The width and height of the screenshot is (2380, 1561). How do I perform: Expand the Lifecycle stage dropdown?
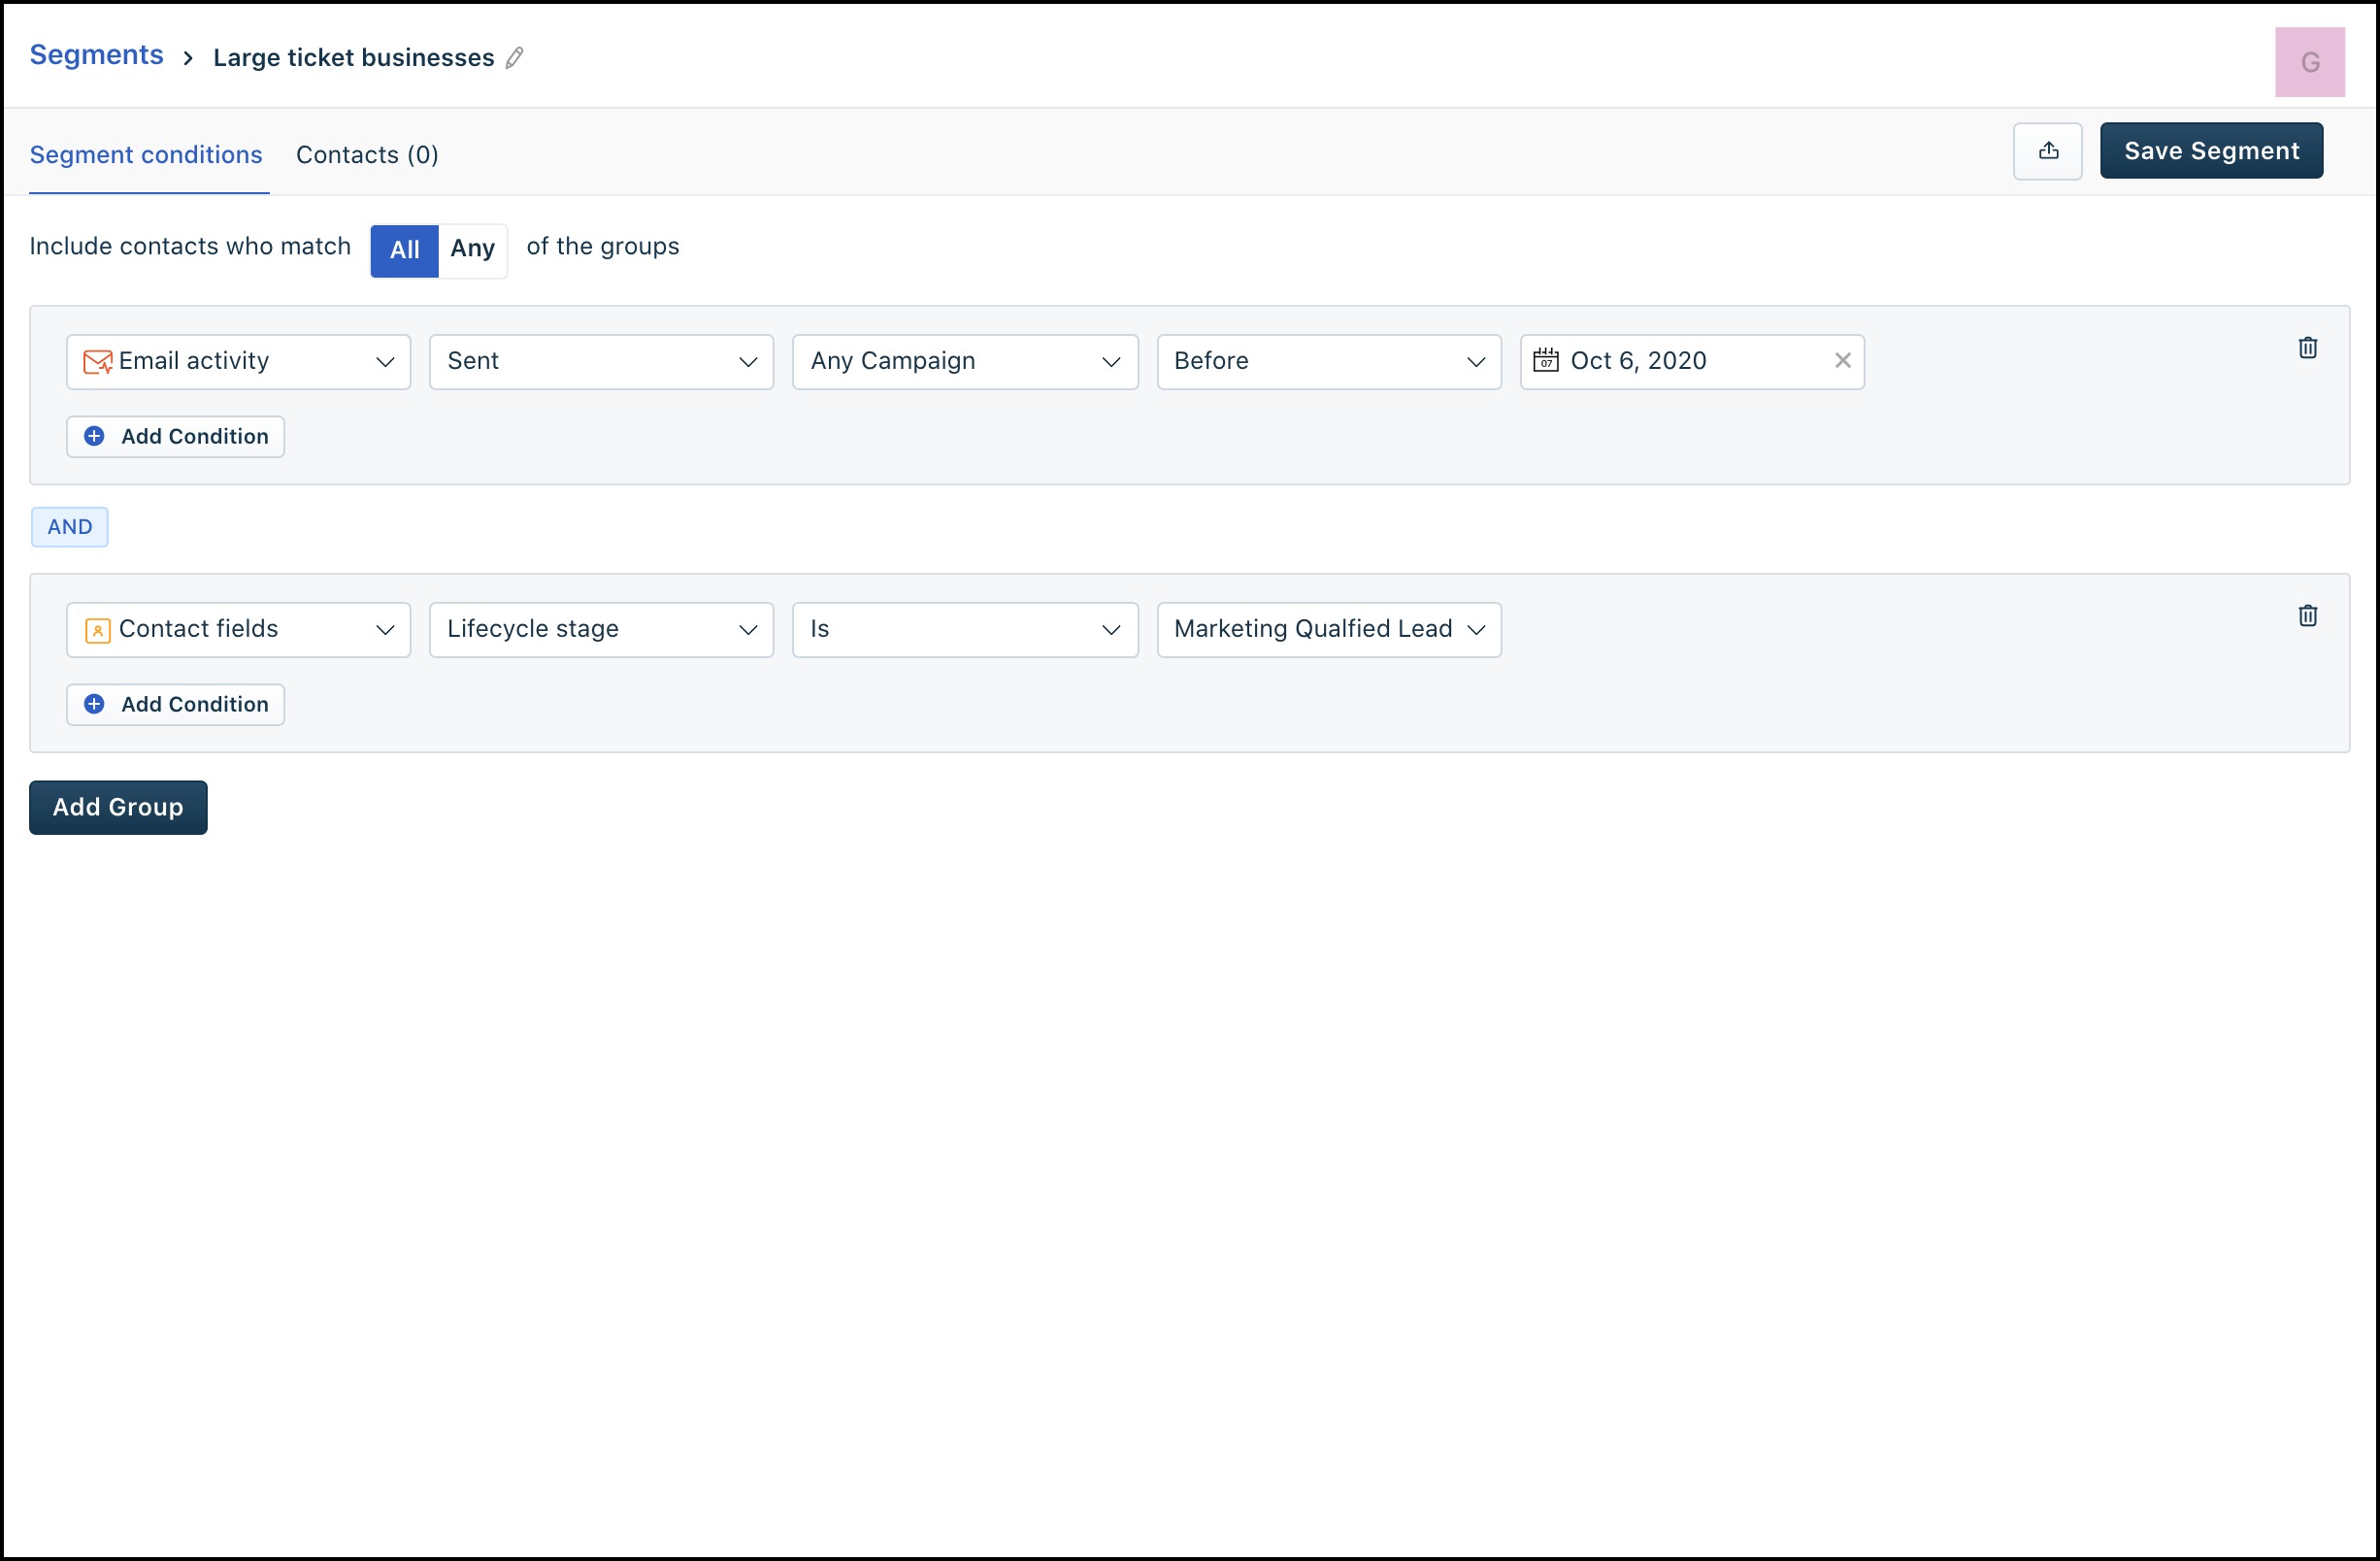pyautogui.click(x=601, y=630)
